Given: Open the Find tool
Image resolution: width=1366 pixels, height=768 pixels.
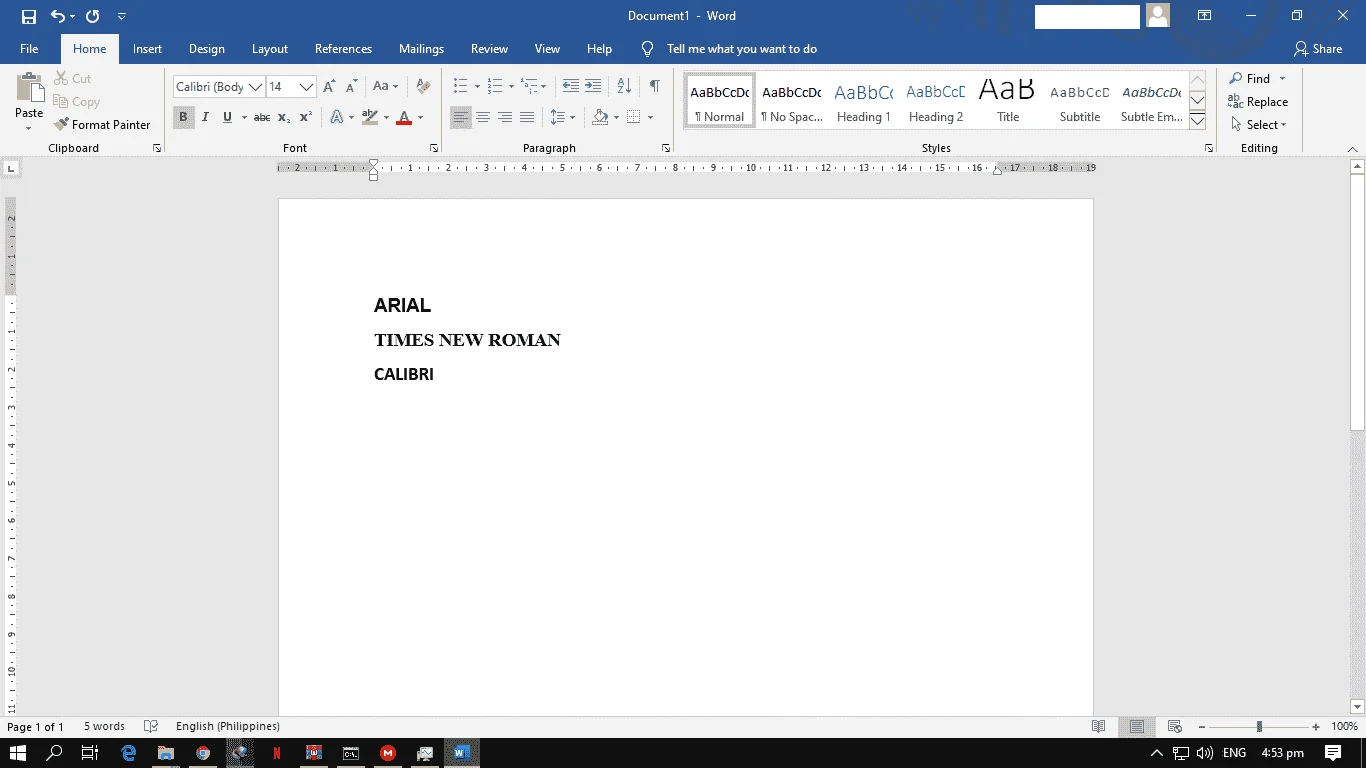Looking at the screenshot, I should coord(1250,78).
